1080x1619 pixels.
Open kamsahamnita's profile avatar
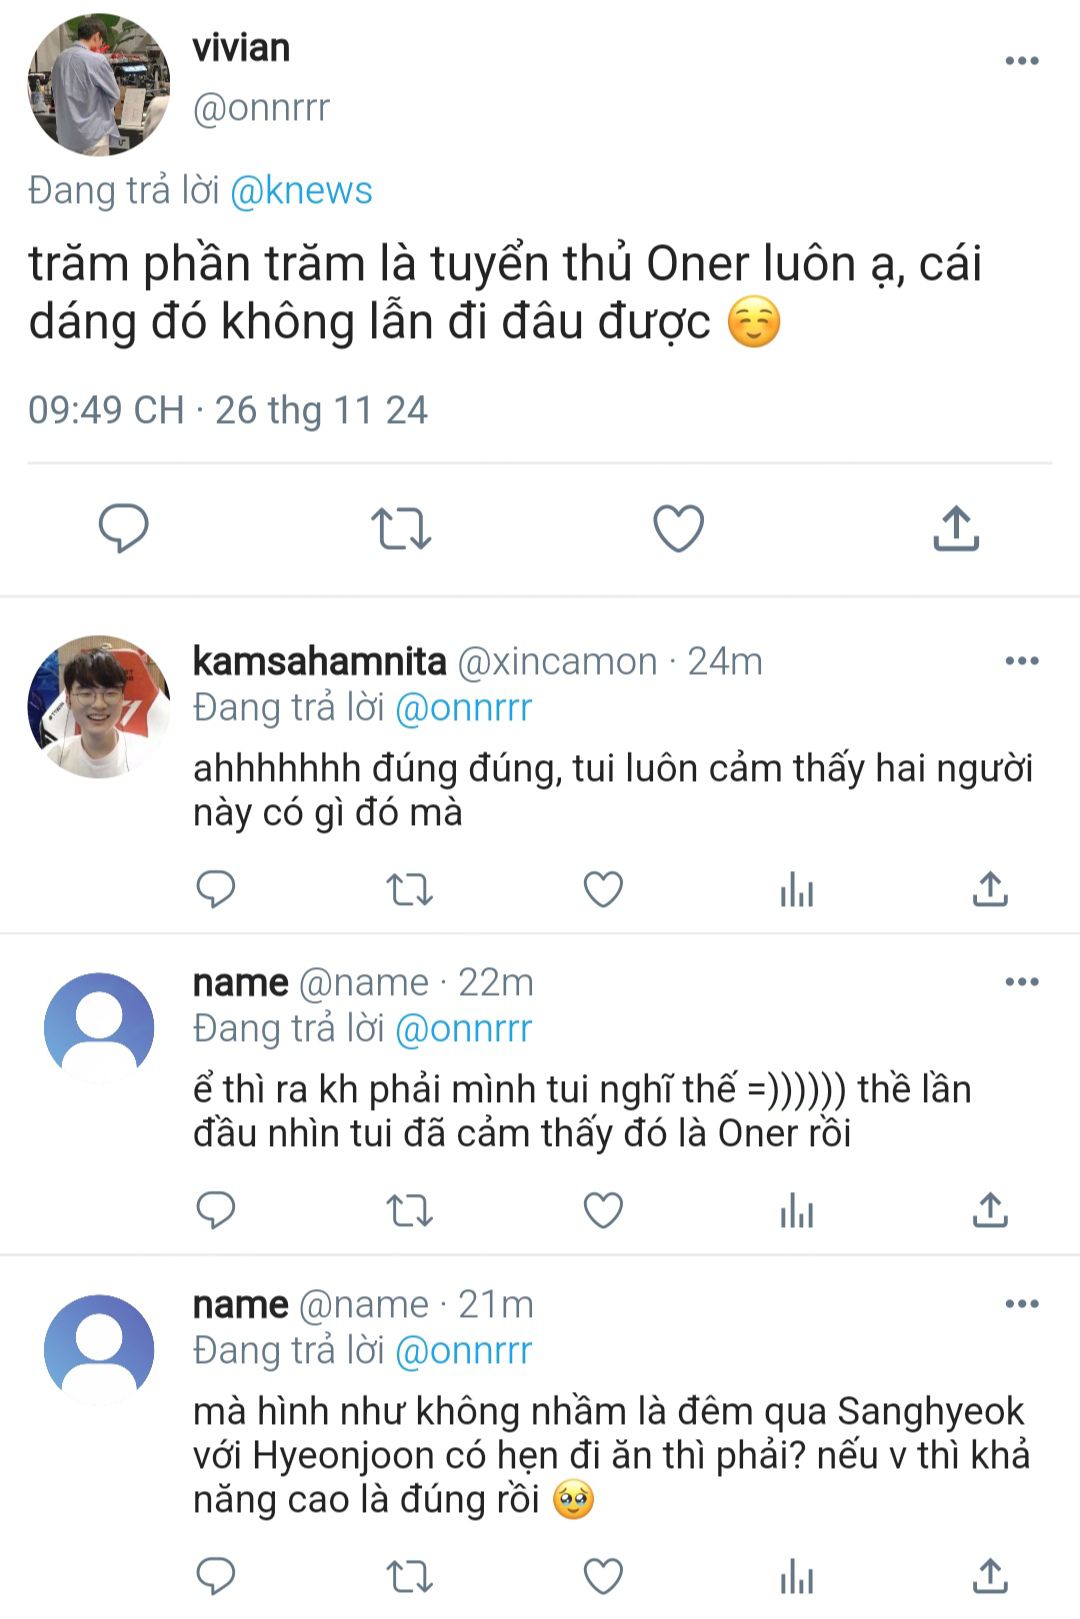click(x=98, y=706)
